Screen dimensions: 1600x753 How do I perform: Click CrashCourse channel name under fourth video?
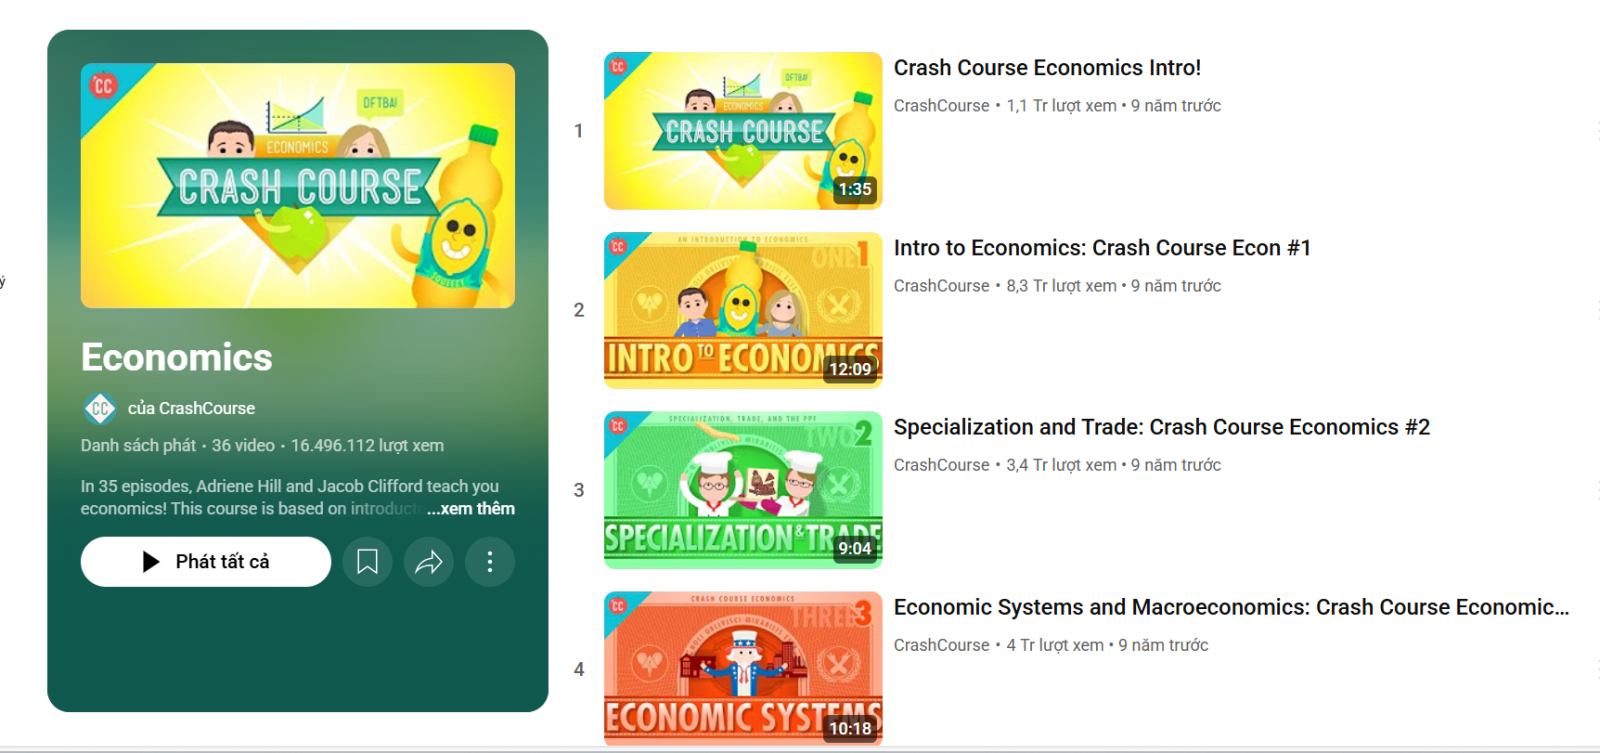(x=941, y=645)
